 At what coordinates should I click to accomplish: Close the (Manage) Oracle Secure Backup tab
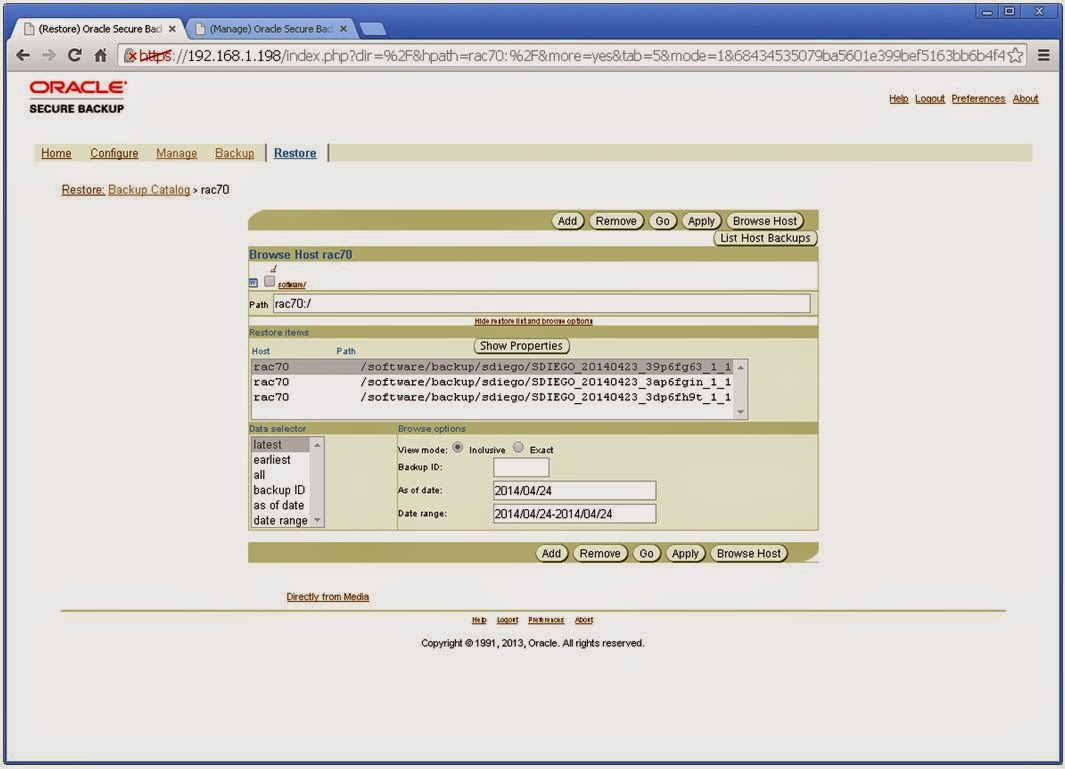click(343, 29)
